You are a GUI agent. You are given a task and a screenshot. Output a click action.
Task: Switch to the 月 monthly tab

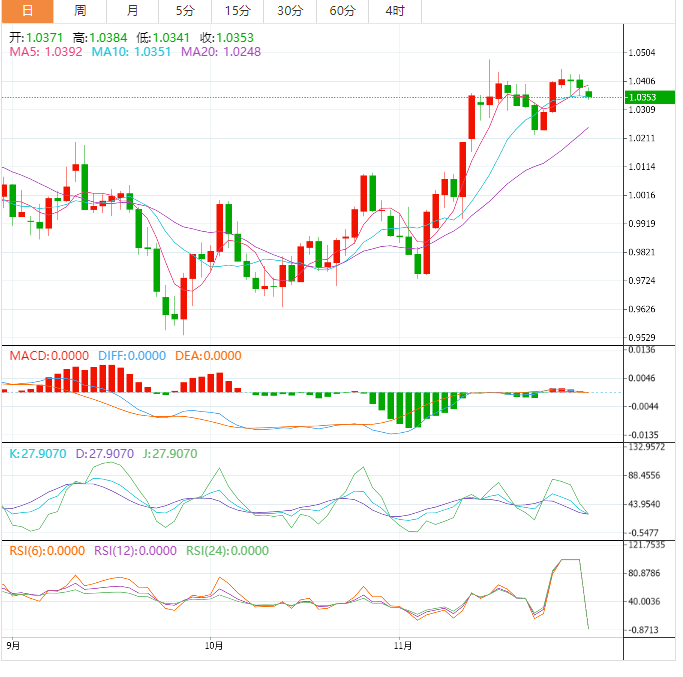[132, 11]
